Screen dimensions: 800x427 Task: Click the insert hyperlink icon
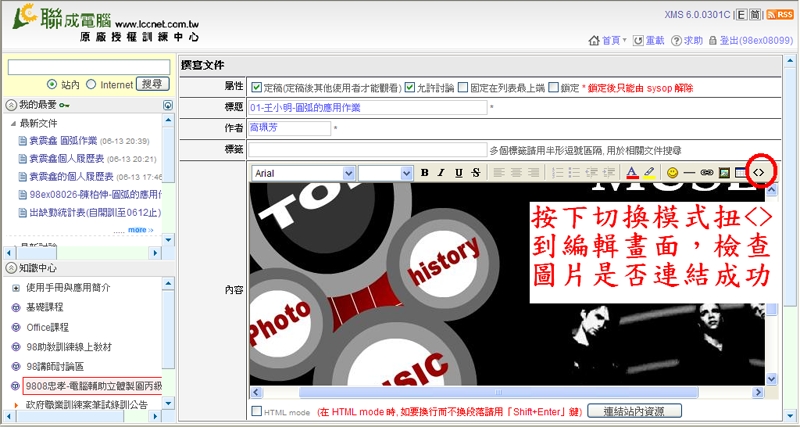pos(706,172)
